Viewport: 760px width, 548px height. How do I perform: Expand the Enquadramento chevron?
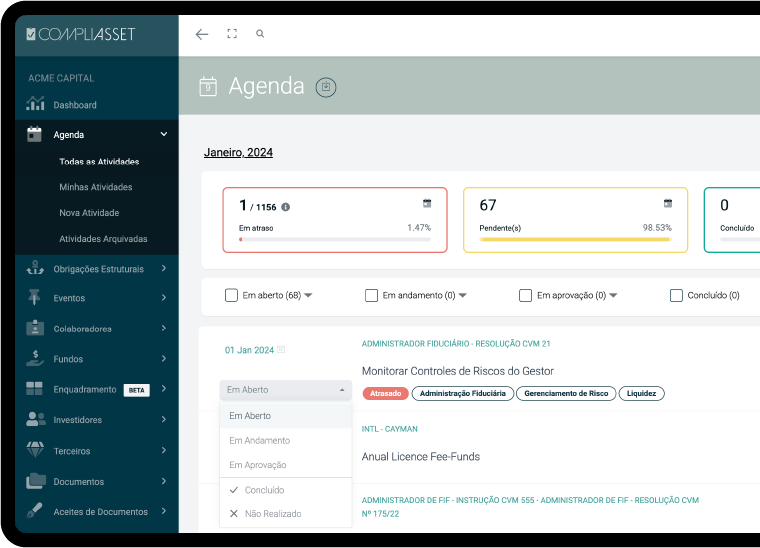coord(164,389)
